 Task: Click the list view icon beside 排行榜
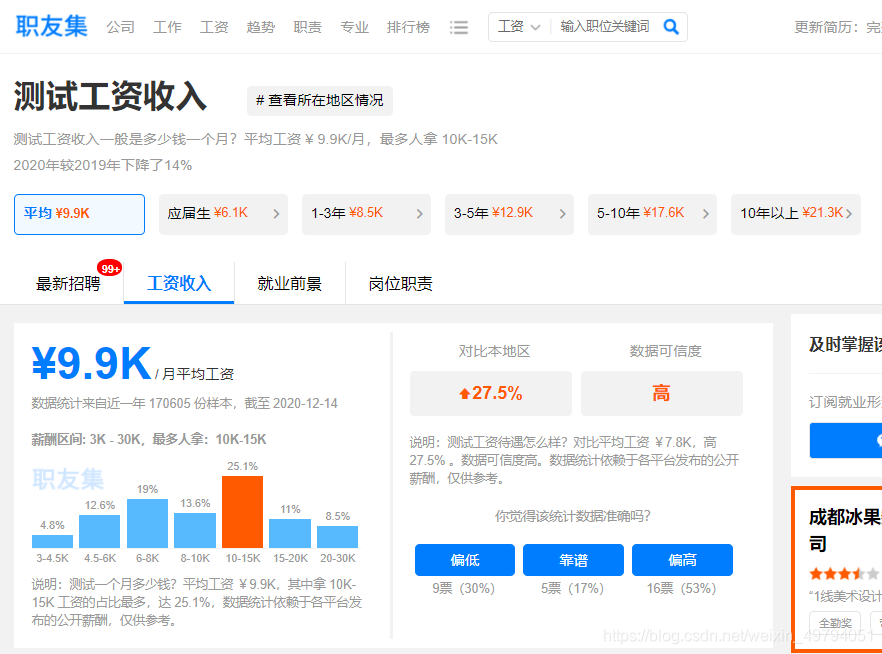pyautogui.click(x=459, y=27)
